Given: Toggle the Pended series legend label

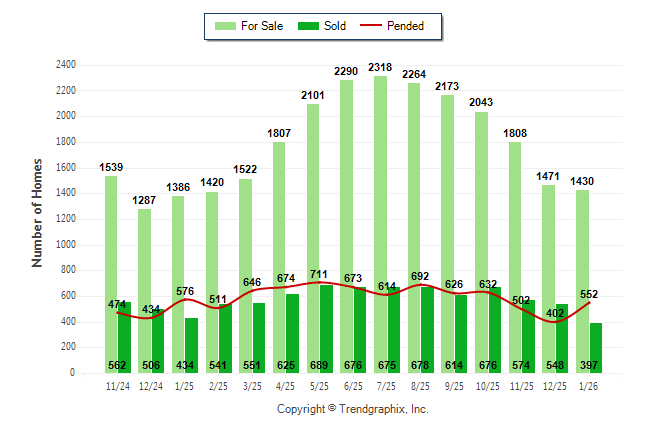Looking at the screenshot, I should click(419, 27).
